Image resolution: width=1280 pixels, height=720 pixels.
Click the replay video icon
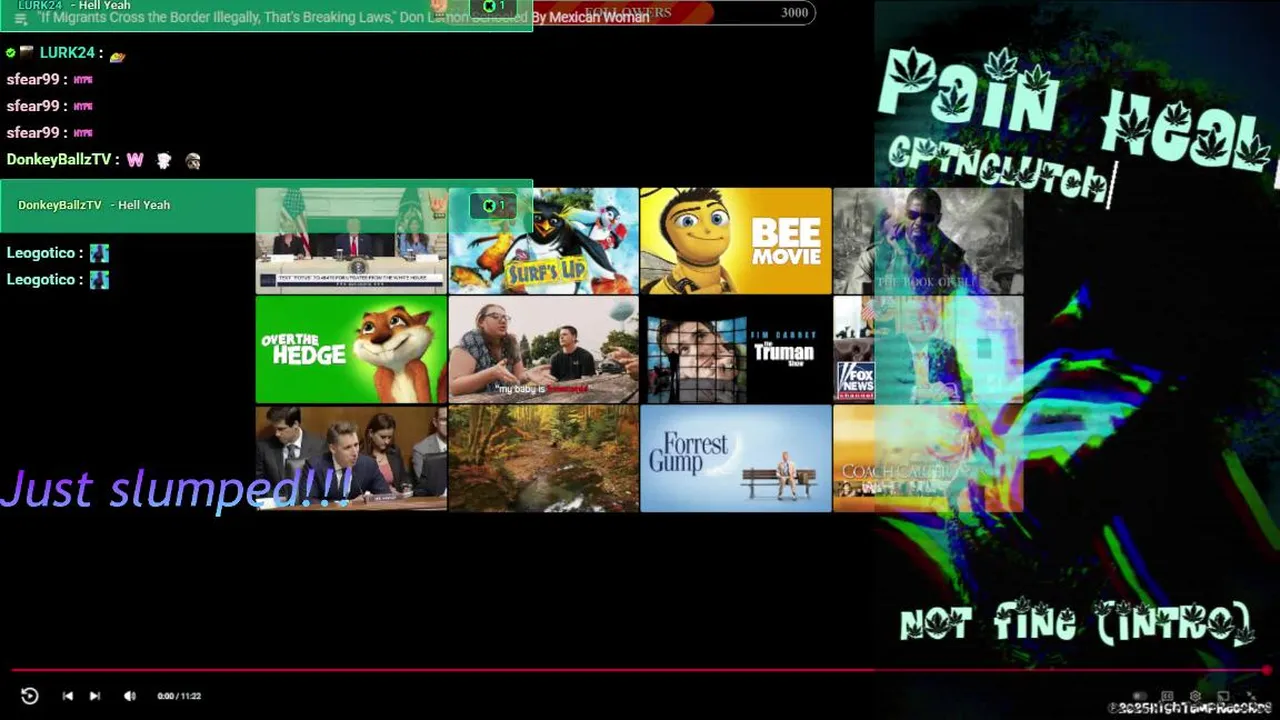pos(29,696)
